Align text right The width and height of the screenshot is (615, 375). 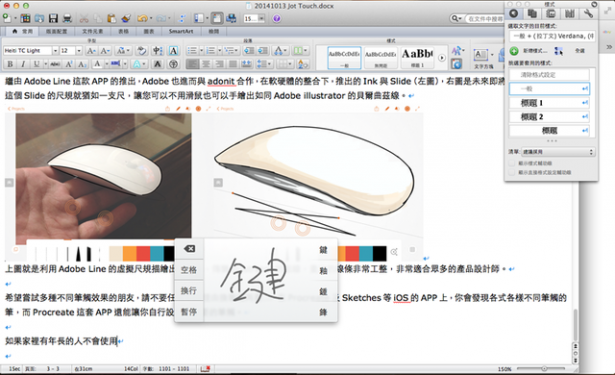pyautogui.click(x=219, y=64)
